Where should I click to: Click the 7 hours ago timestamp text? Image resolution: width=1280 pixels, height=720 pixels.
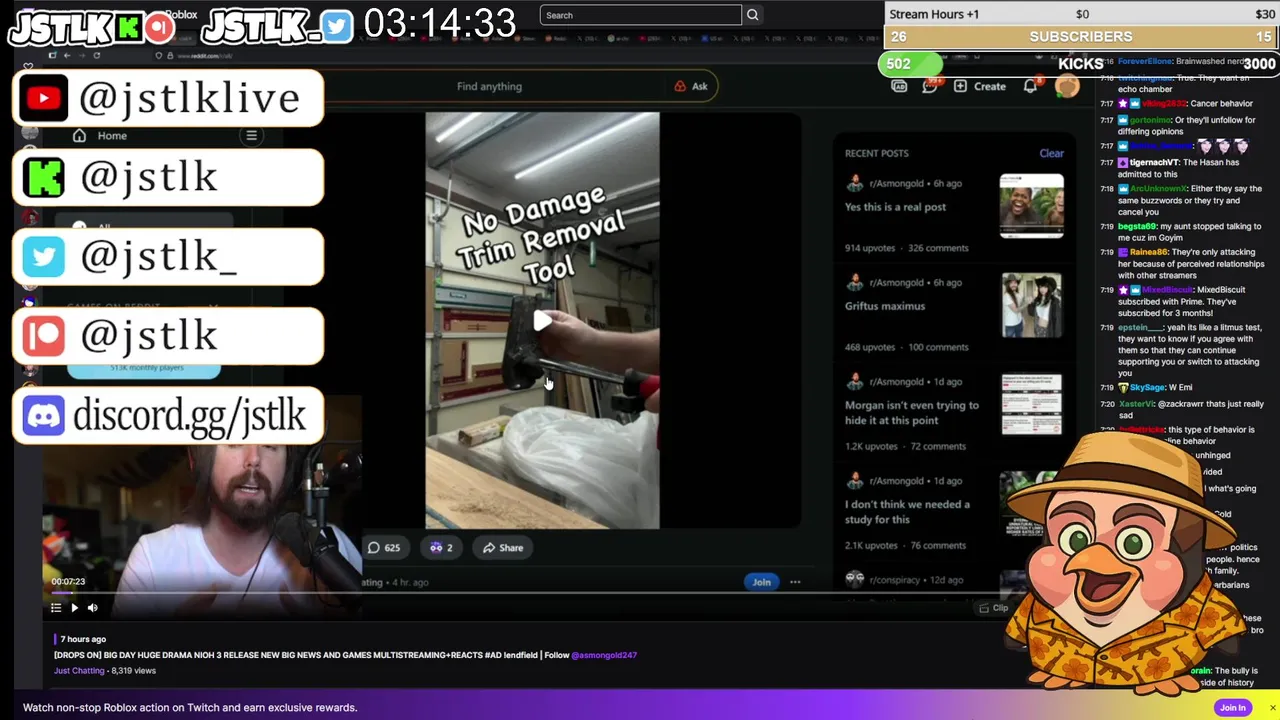[x=83, y=639]
